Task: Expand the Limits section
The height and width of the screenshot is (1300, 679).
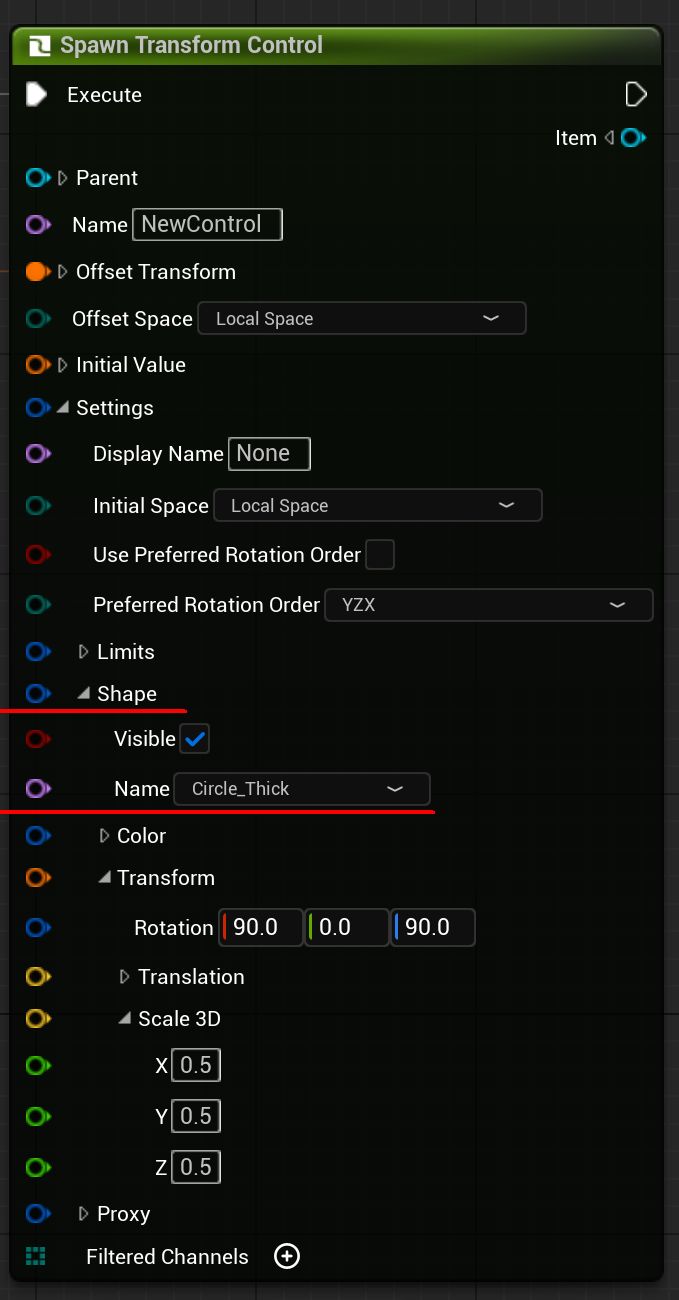Action: point(84,652)
